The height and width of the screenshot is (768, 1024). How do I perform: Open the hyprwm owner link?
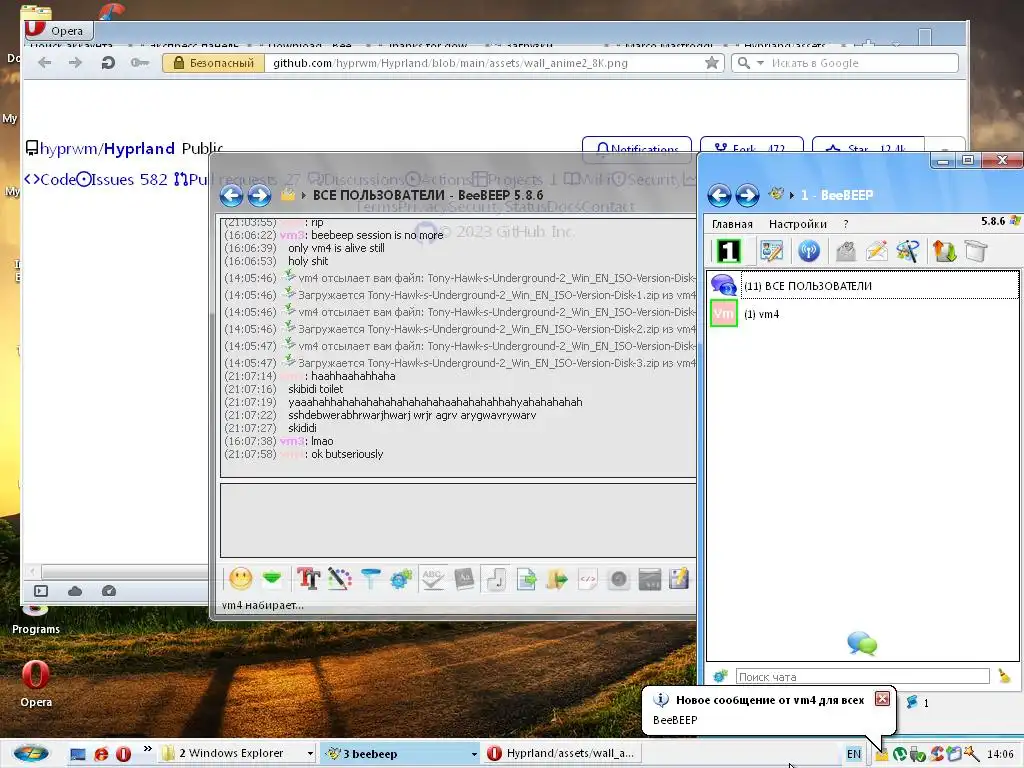tap(69, 148)
